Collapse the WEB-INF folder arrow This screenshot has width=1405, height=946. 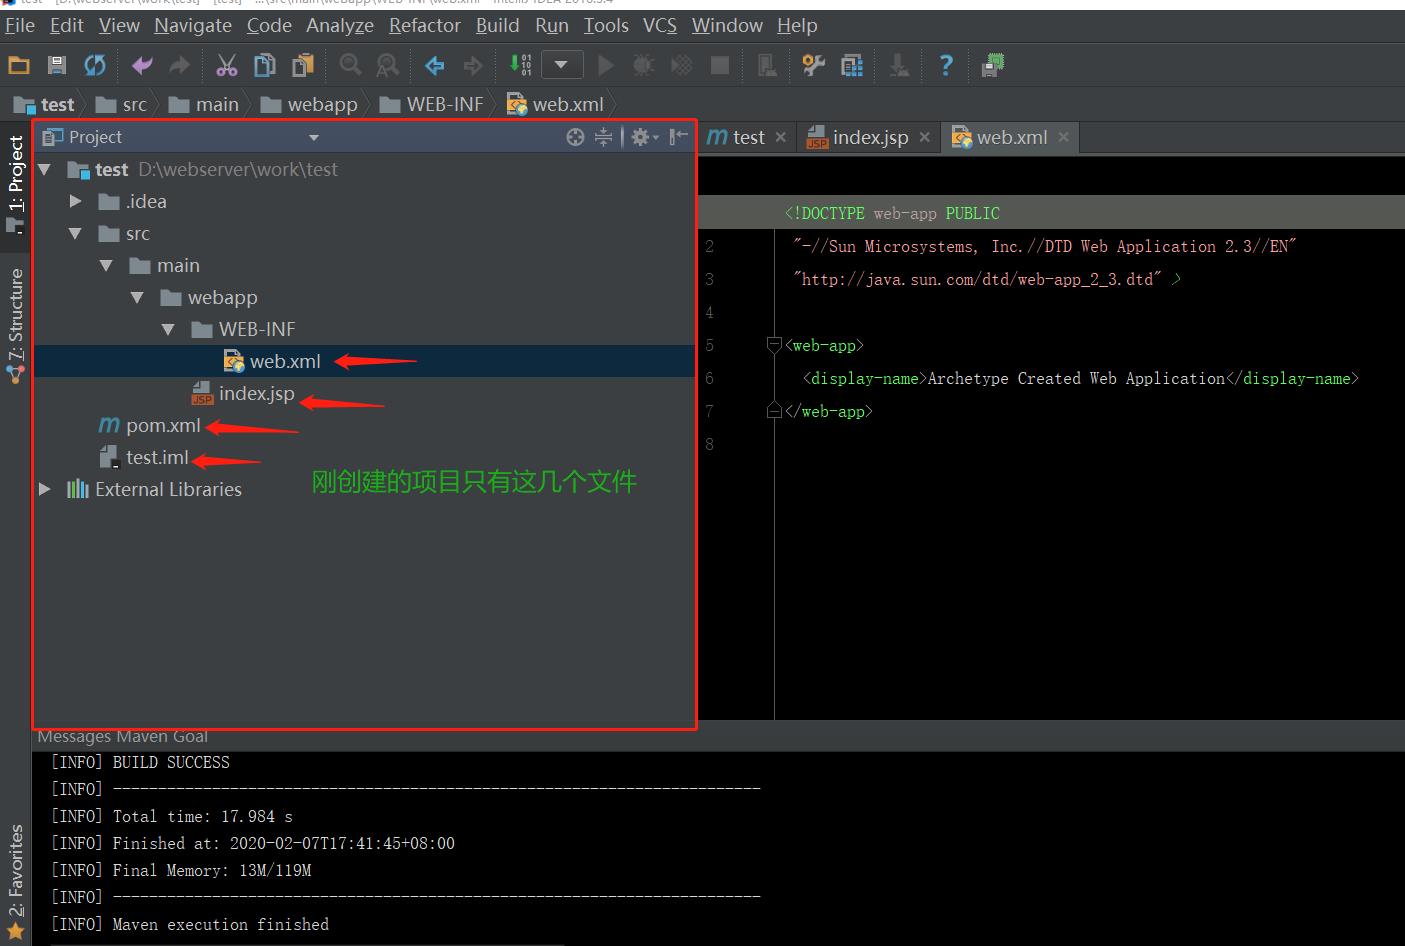point(169,330)
